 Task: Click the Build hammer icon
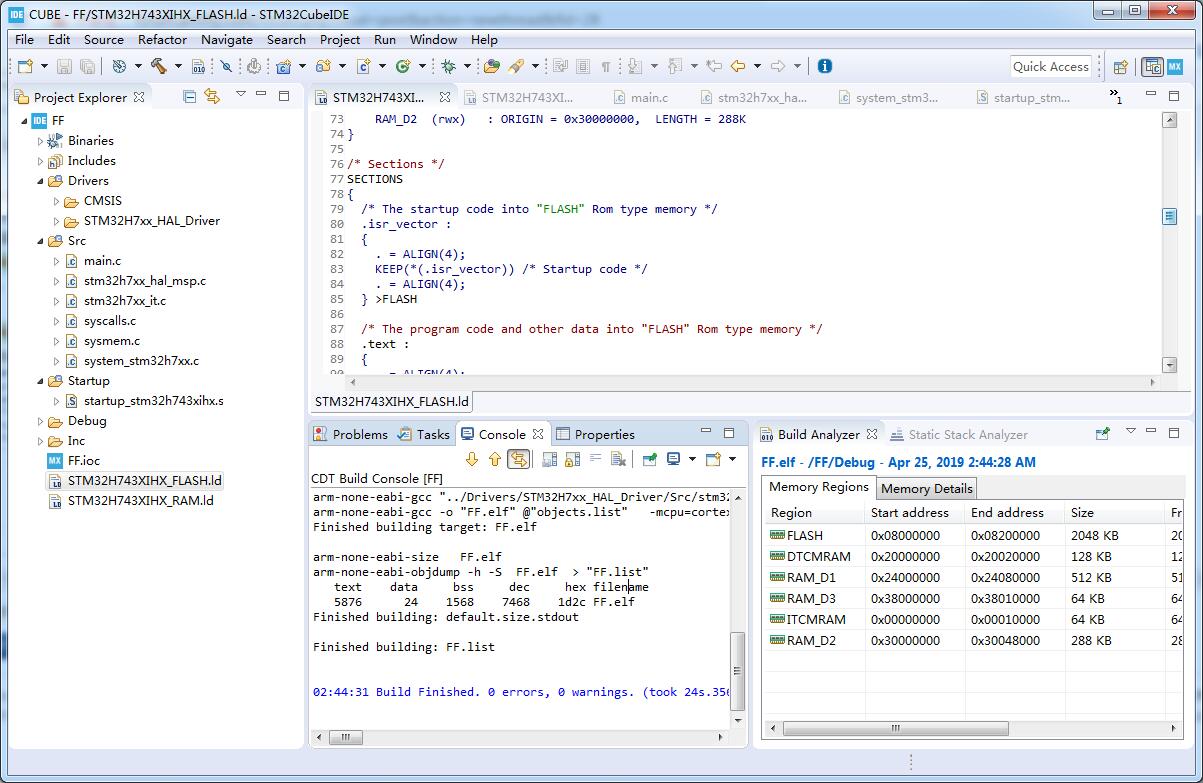point(158,66)
